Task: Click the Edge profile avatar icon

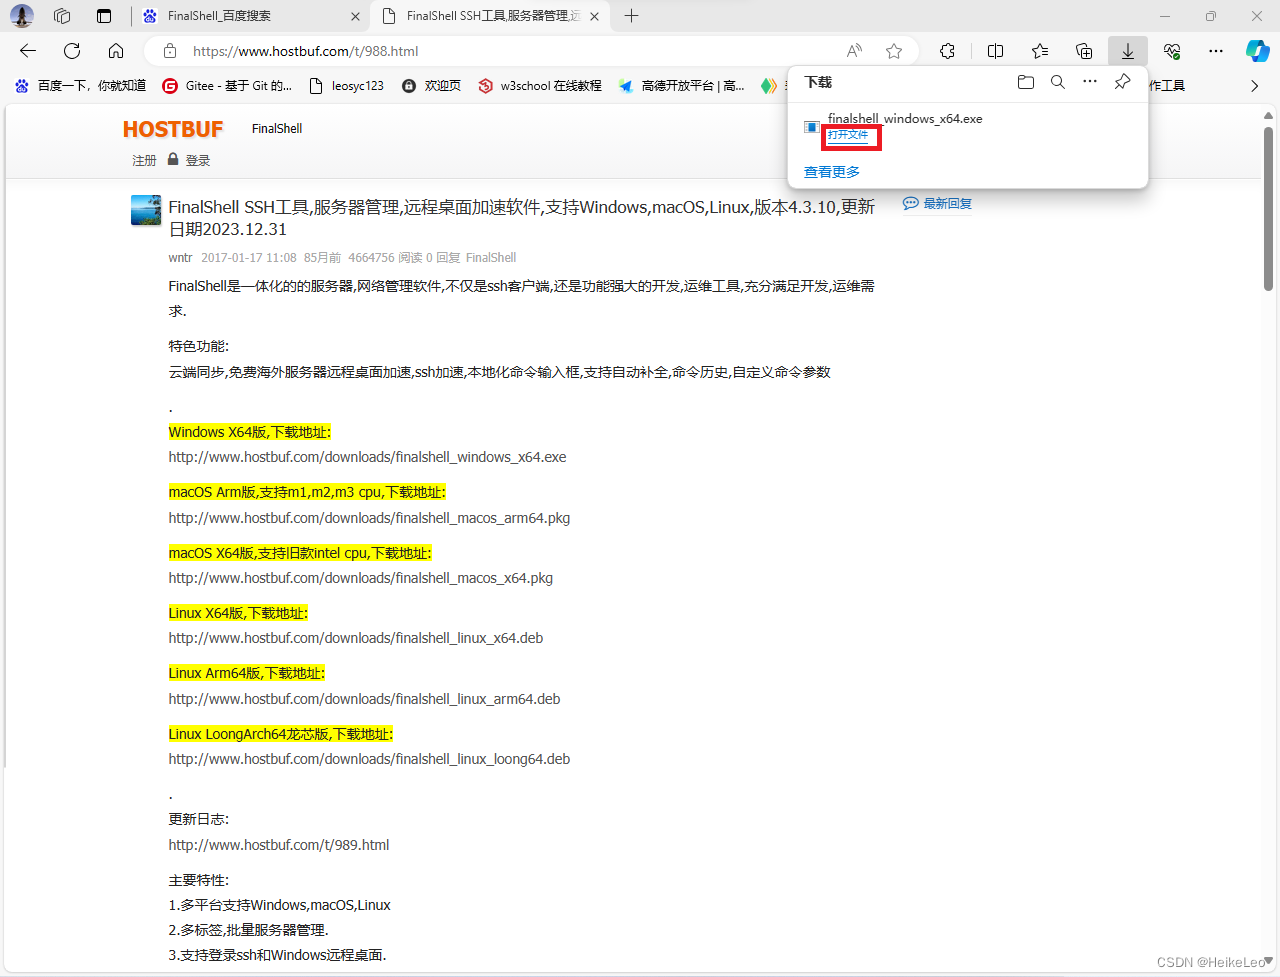Action: (22, 16)
